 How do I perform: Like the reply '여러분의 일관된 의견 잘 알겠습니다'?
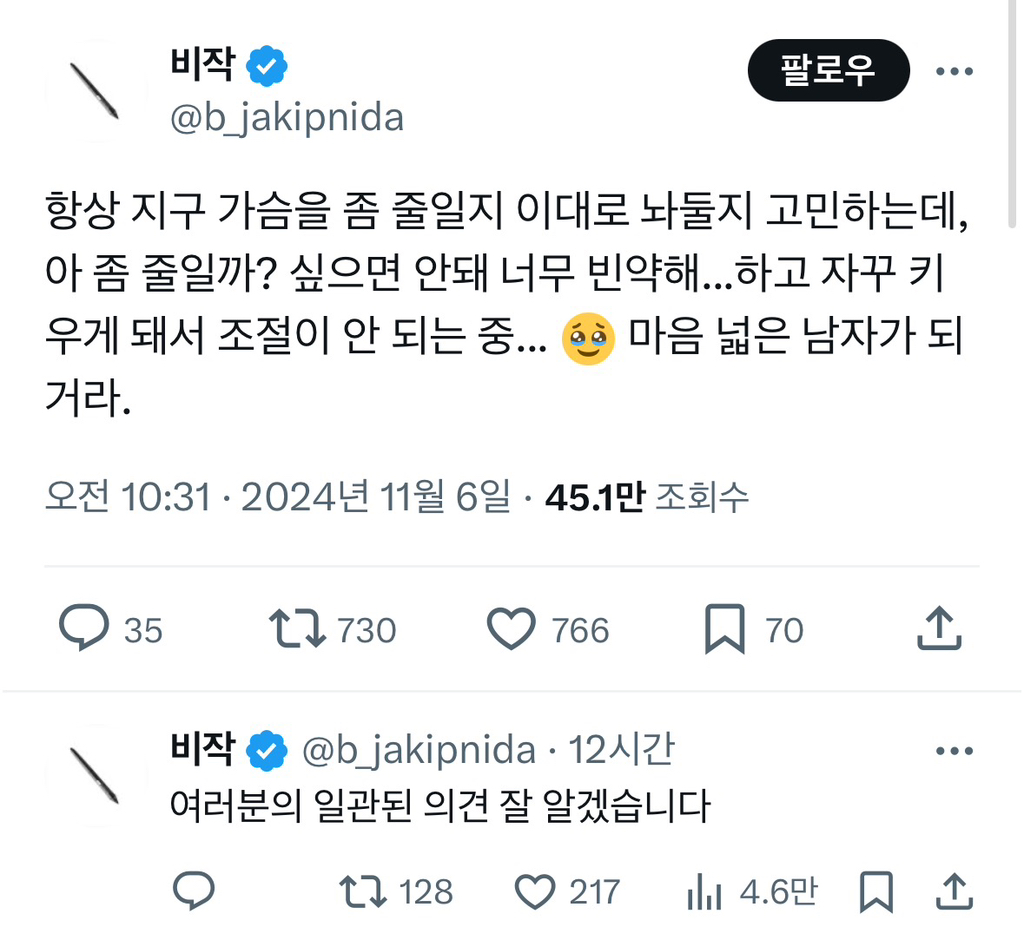click(537, 893)
